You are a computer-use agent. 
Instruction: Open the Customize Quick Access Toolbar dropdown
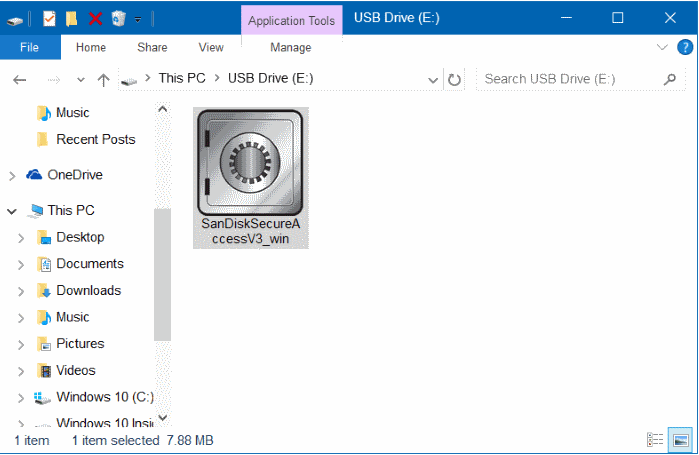(138, 20)
